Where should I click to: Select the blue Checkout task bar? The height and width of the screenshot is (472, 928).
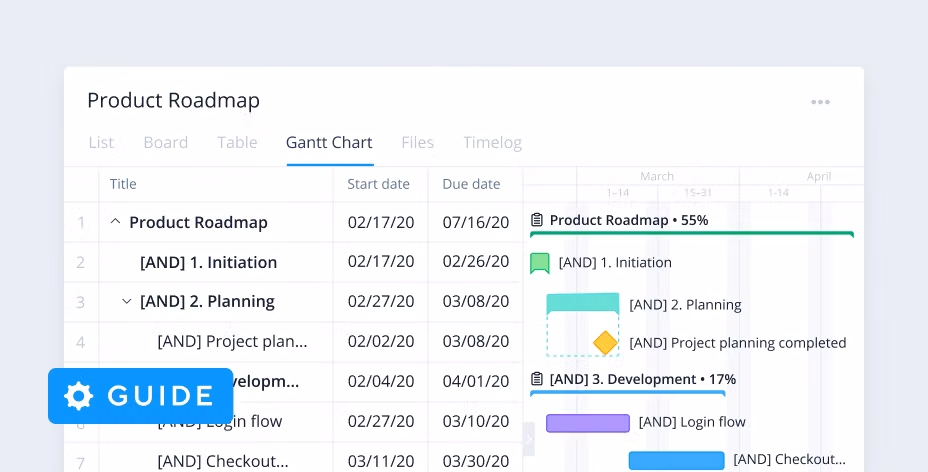(676, 460)
